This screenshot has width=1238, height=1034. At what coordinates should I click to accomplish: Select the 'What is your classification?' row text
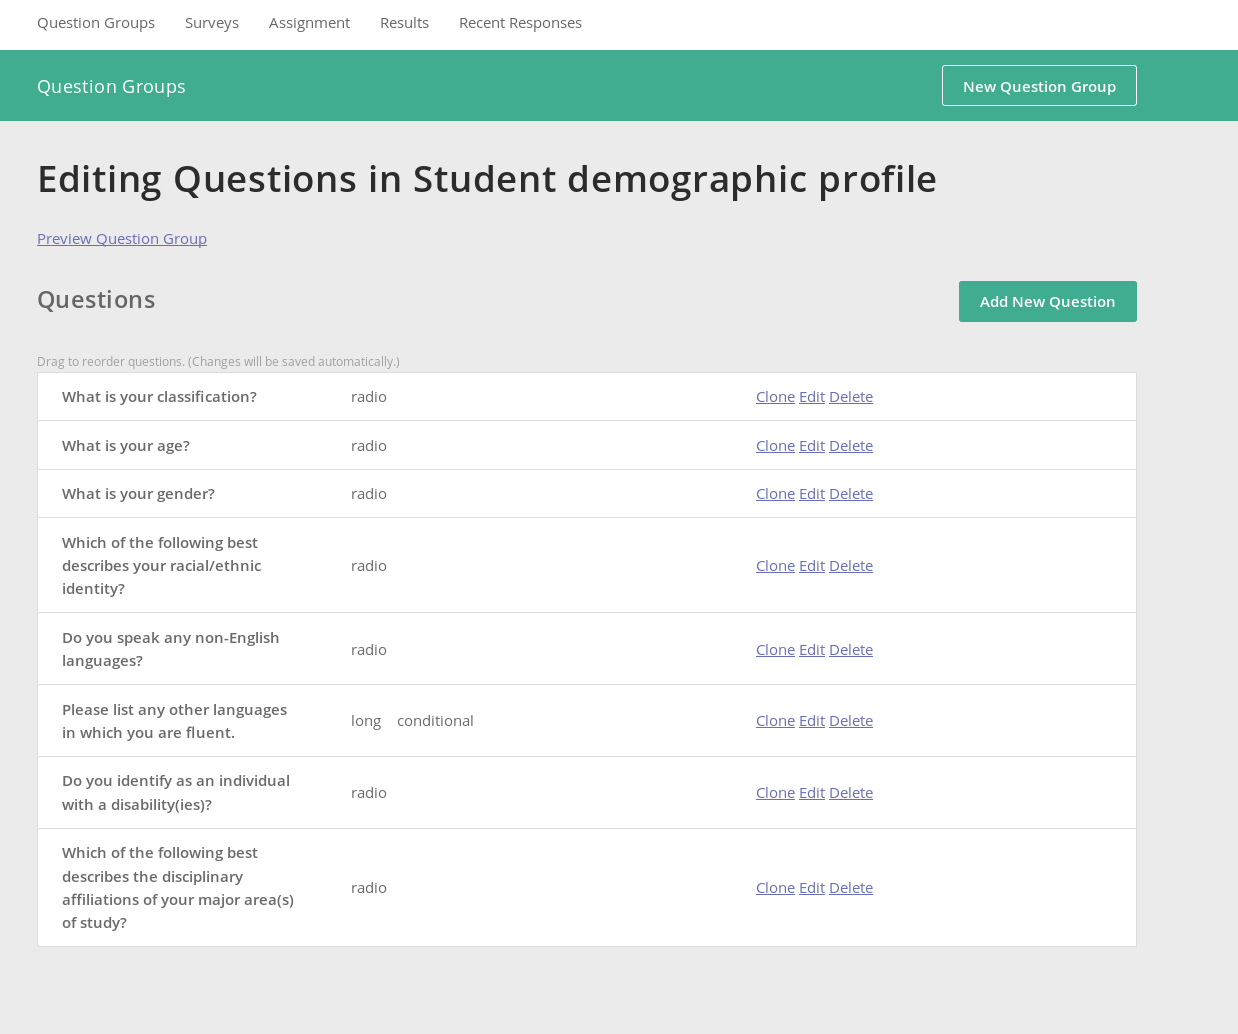pos(159,396)
